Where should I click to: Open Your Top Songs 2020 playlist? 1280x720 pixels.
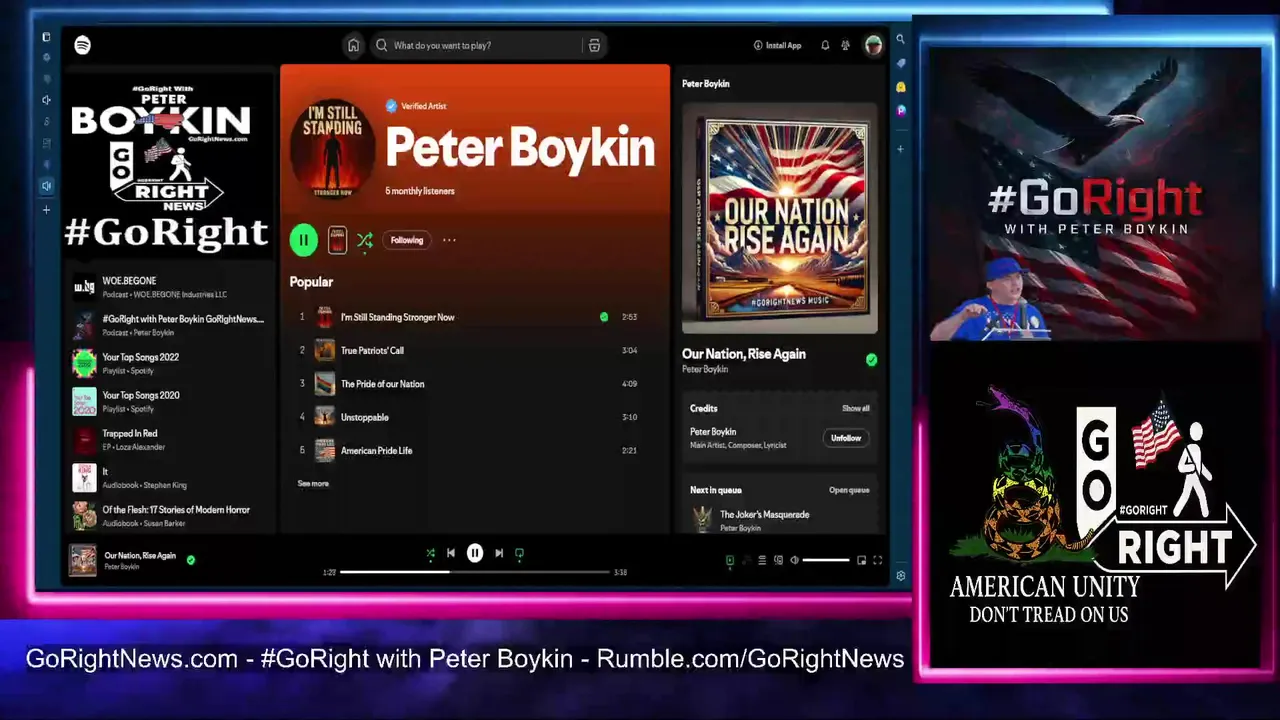pyautogui.click(x=168, y=401)
